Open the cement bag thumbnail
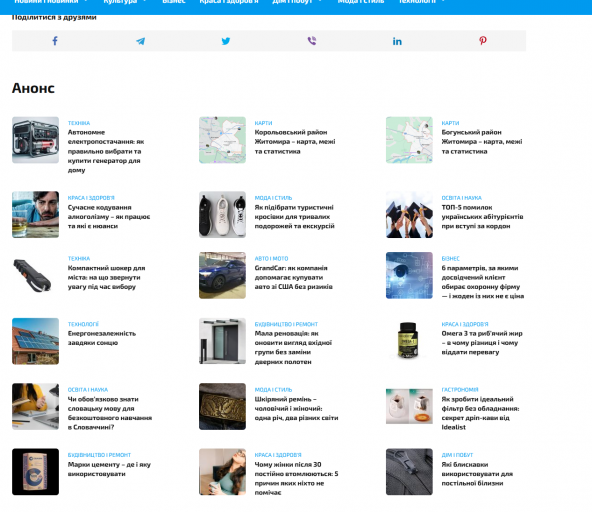 [35, 472]
